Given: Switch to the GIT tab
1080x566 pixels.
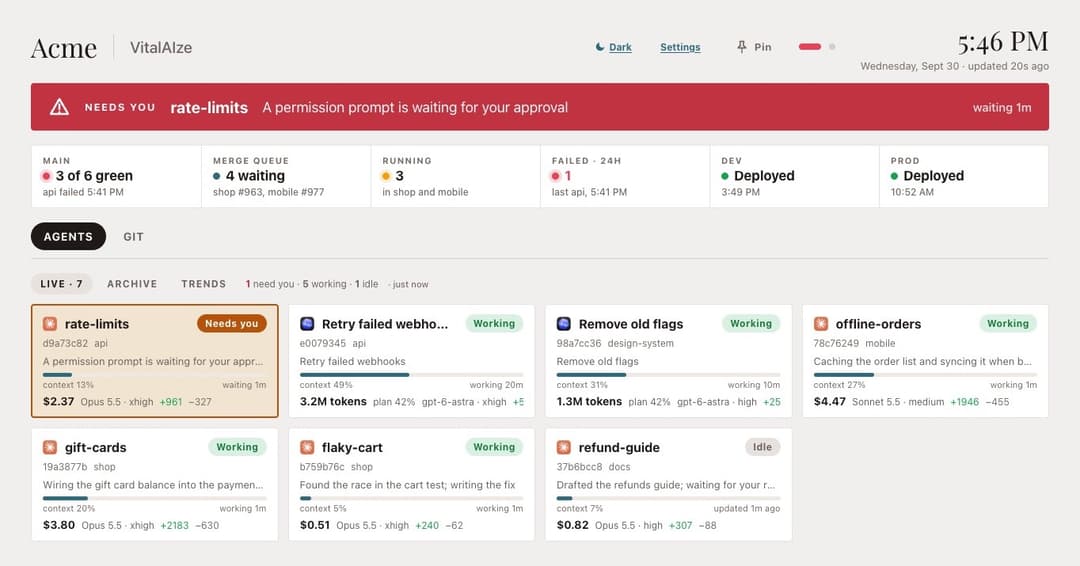Looking at the screenshot, I should coord(134,236).
